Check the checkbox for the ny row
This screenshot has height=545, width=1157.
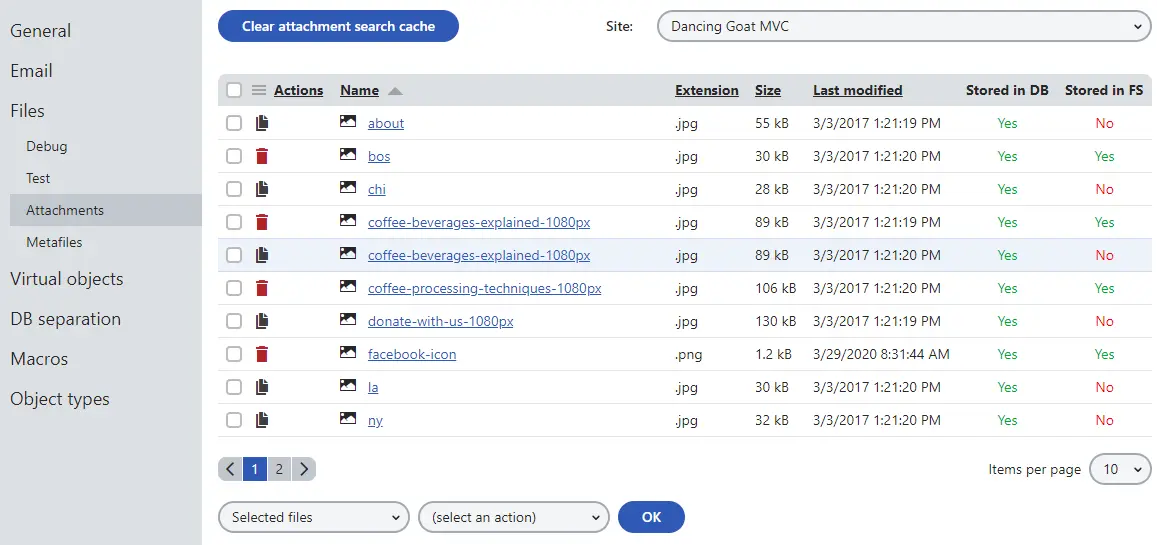[234, 420]
